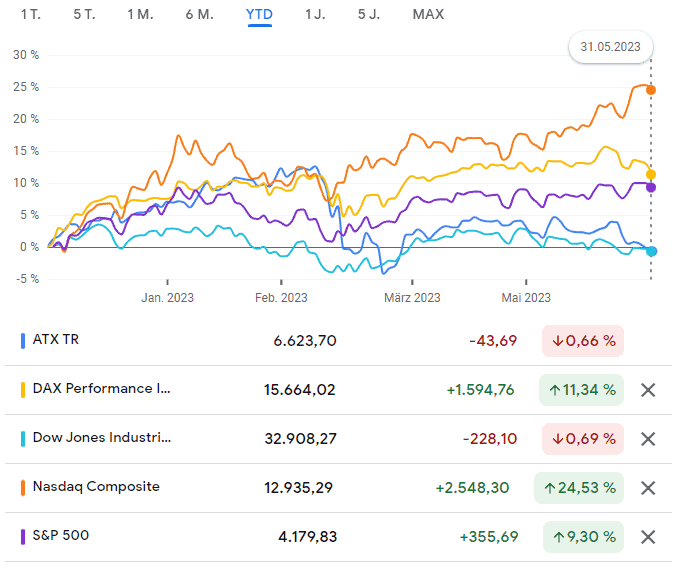Click the orange Nasdaq endpoint marker on chart
Image resolution: width=673 pixels, height=569 pixels.
[651, 90]
